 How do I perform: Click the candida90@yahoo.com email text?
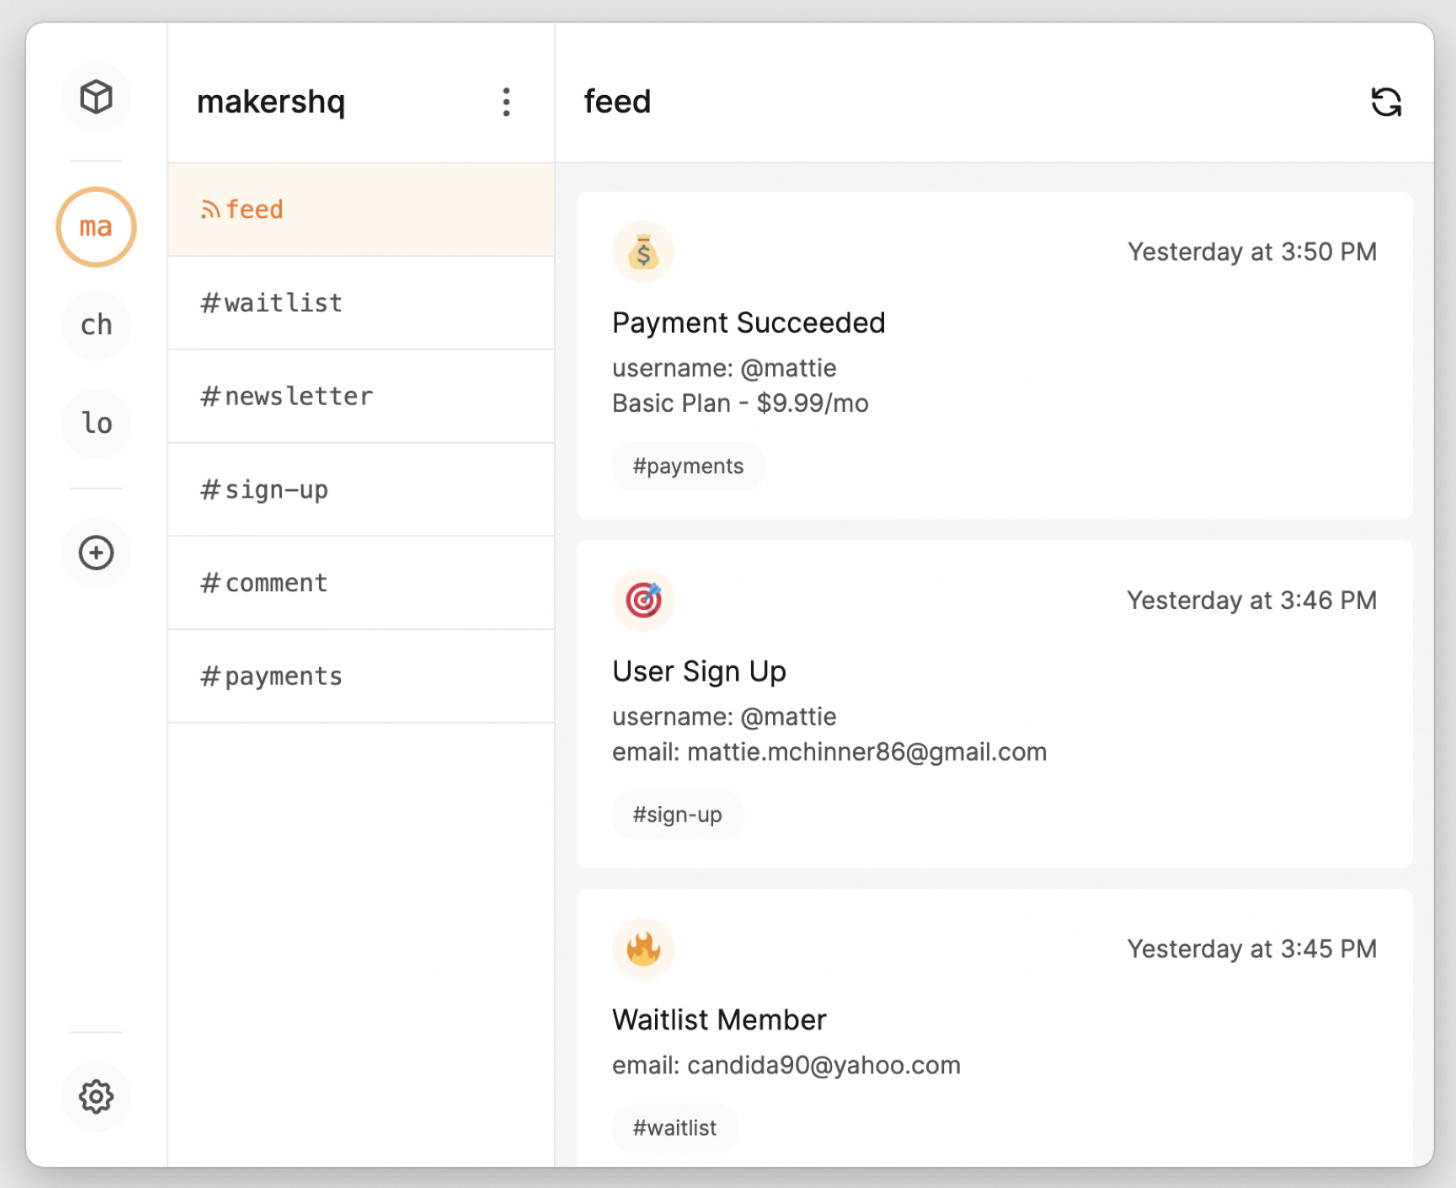tap(824, 1065)
